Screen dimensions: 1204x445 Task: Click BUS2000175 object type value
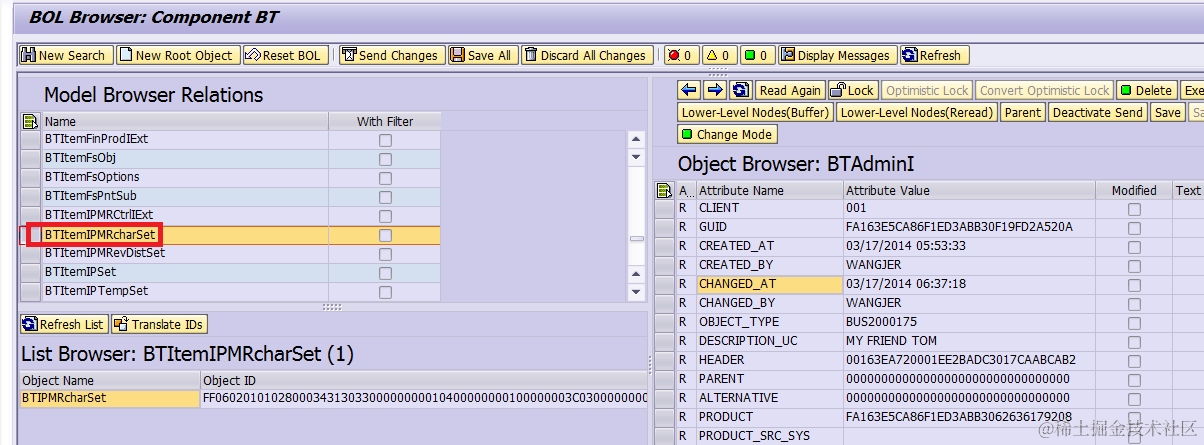(881, 322)
